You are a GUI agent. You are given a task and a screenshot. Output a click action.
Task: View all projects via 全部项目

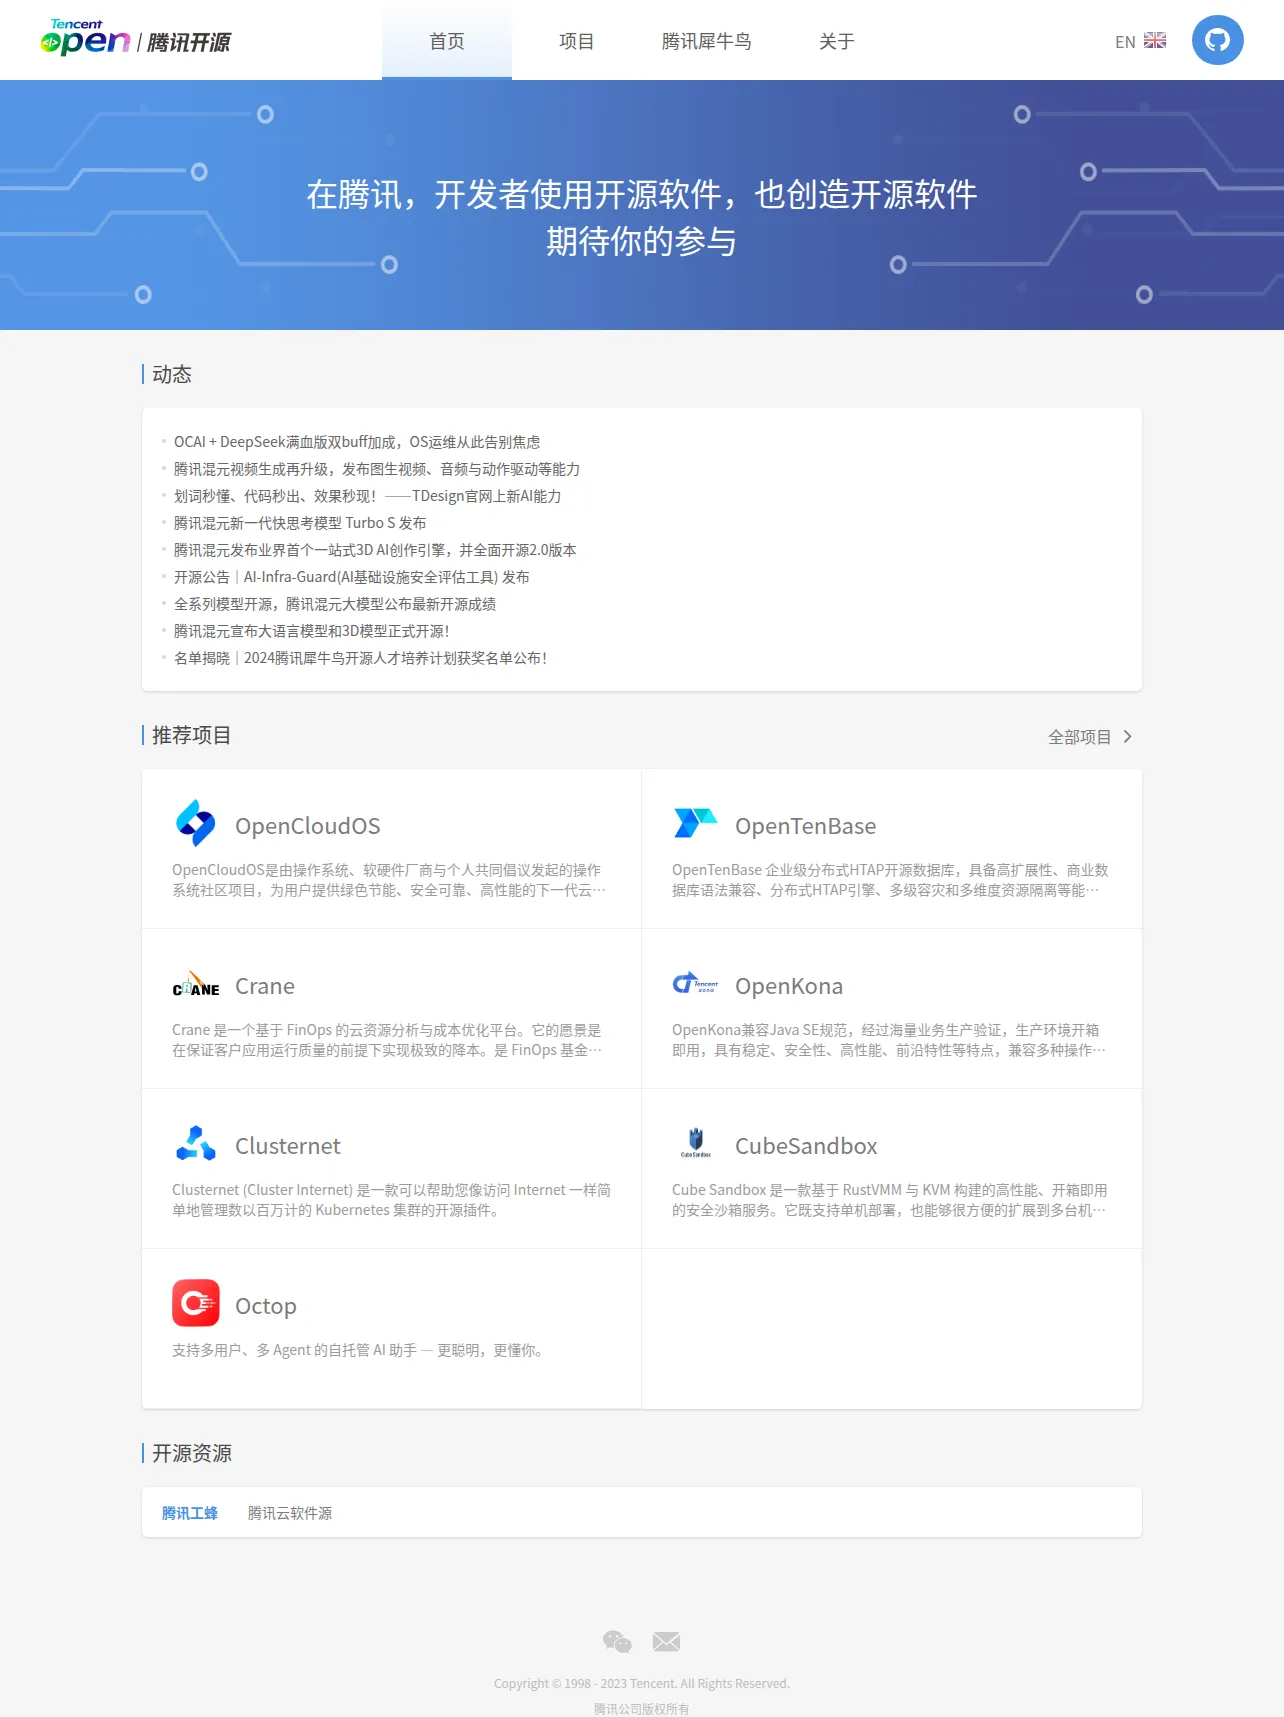click(x=1080, y=737)
